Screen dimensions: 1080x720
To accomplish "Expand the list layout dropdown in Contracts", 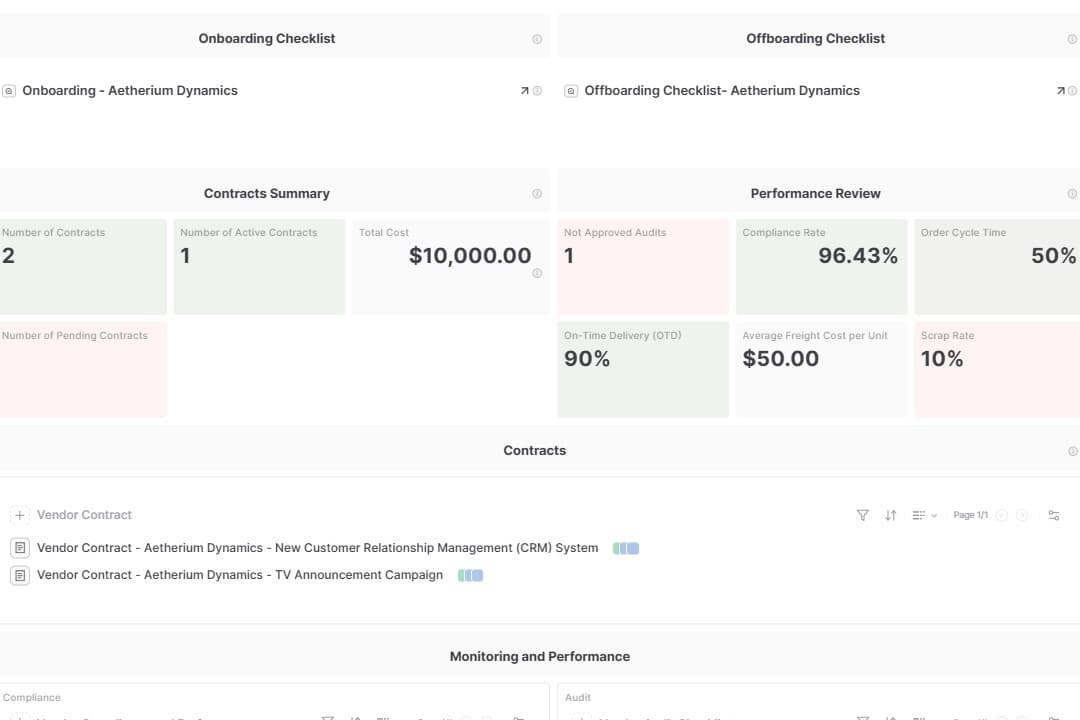I will [924, 515].
